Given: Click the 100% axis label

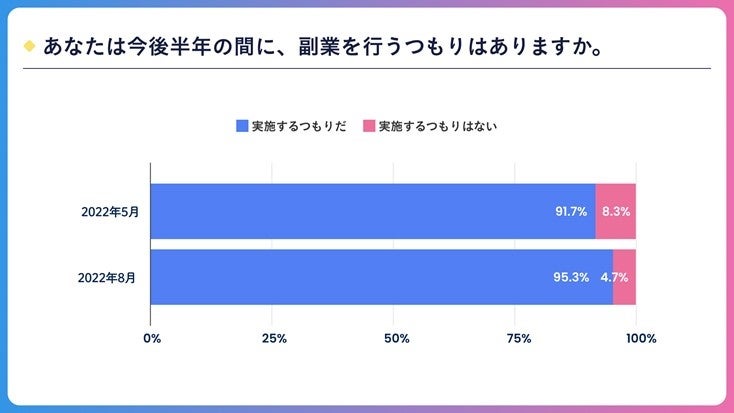Looking at the screenshot, I should 640,339.
